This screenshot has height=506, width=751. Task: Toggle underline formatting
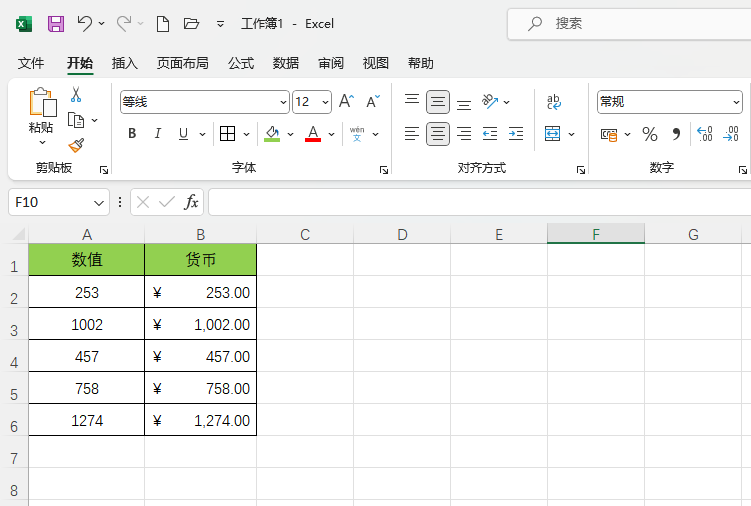183,134
